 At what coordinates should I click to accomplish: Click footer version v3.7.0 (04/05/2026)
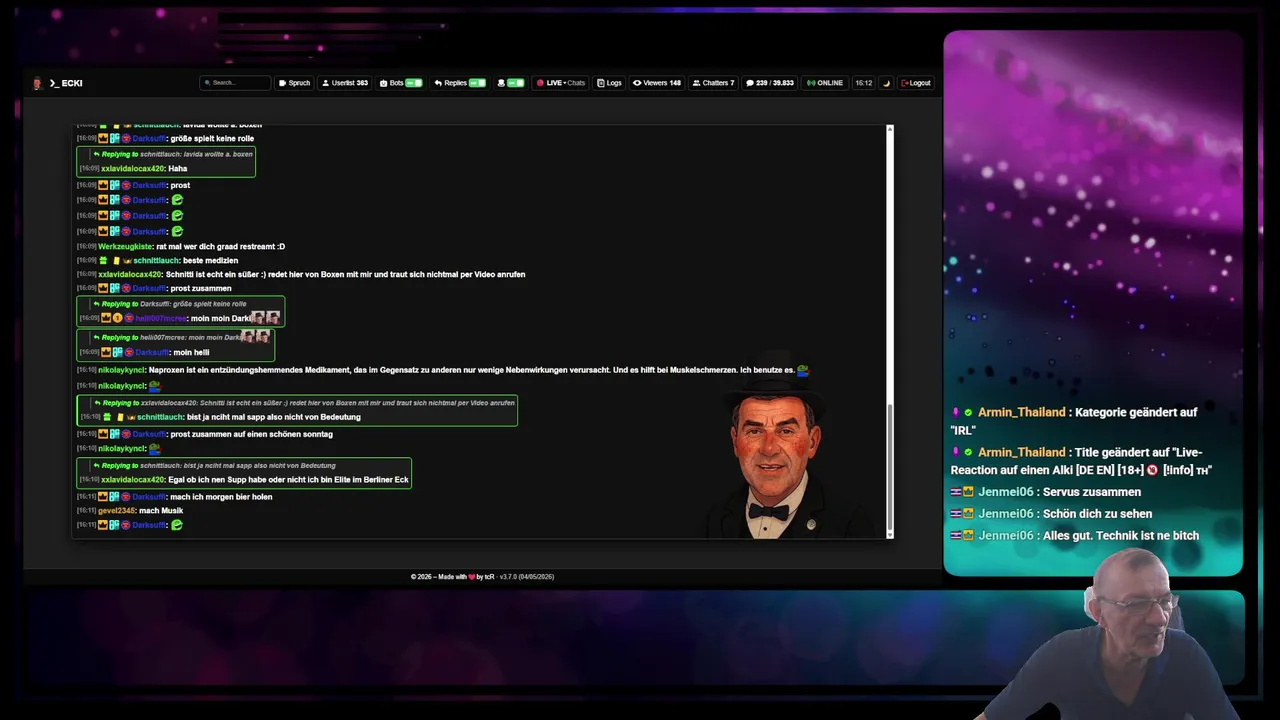coord(528,577)
